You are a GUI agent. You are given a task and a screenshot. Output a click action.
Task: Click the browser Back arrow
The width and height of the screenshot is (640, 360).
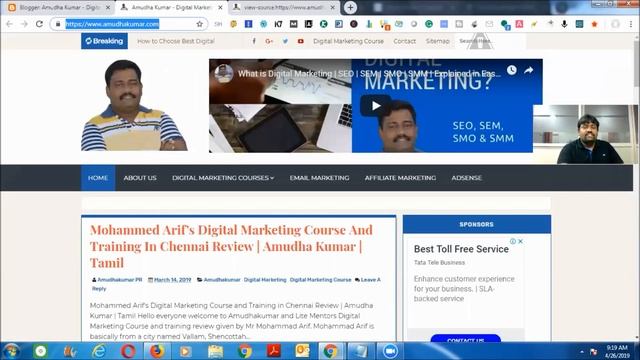[x=9, y=24]
